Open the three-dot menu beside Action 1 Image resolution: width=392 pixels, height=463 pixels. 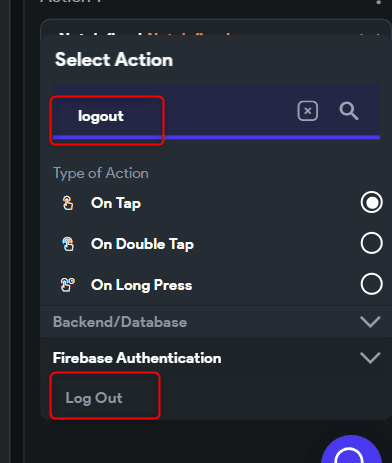(x=378, y=2)
